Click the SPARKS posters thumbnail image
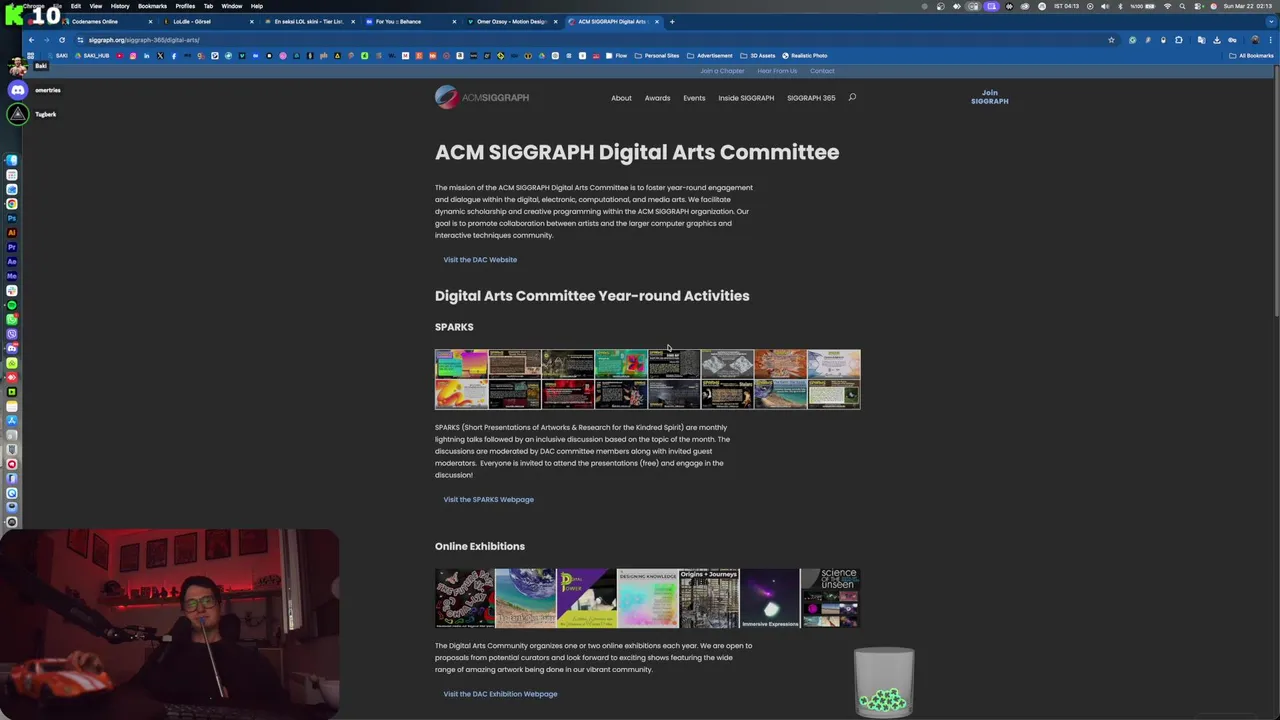 (647, 379)
